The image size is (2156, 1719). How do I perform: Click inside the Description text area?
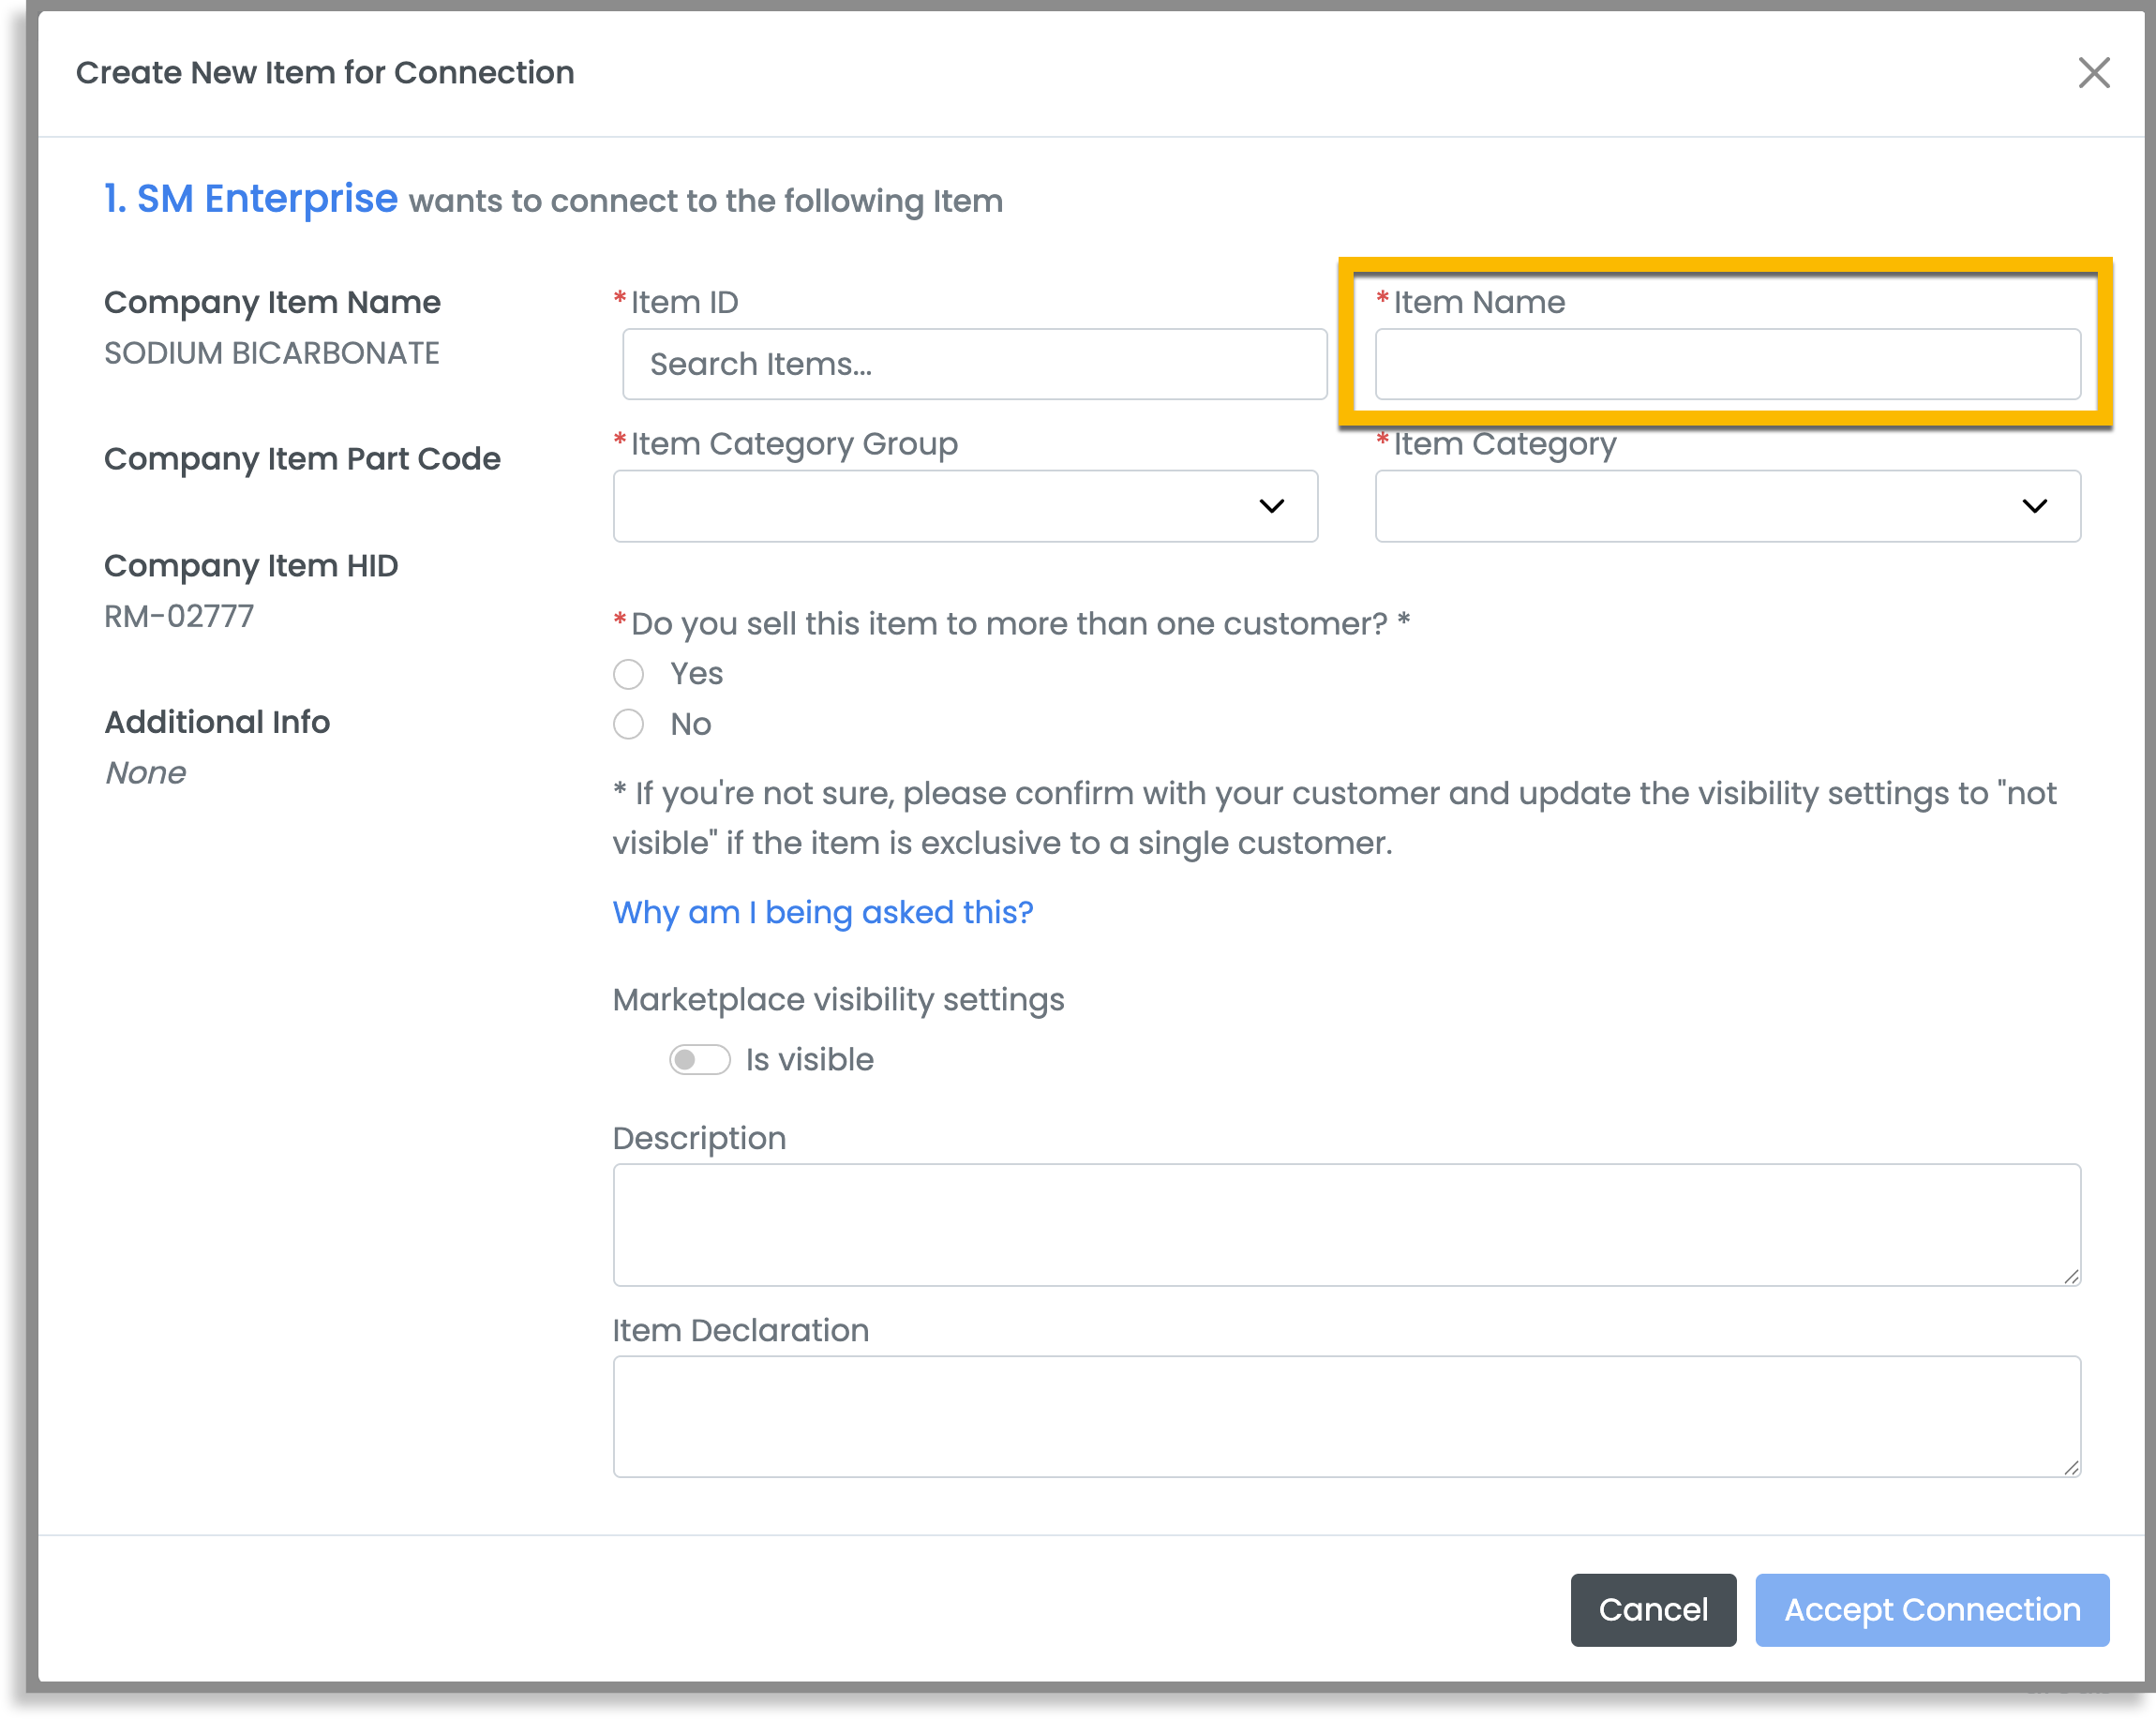(1346, 1224)
